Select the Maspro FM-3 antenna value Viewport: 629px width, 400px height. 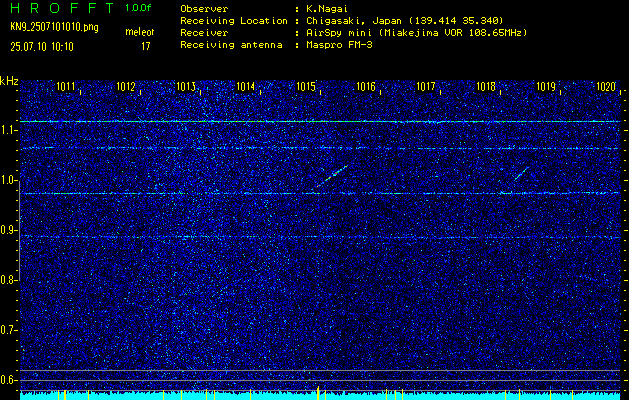tap(339, 45)
